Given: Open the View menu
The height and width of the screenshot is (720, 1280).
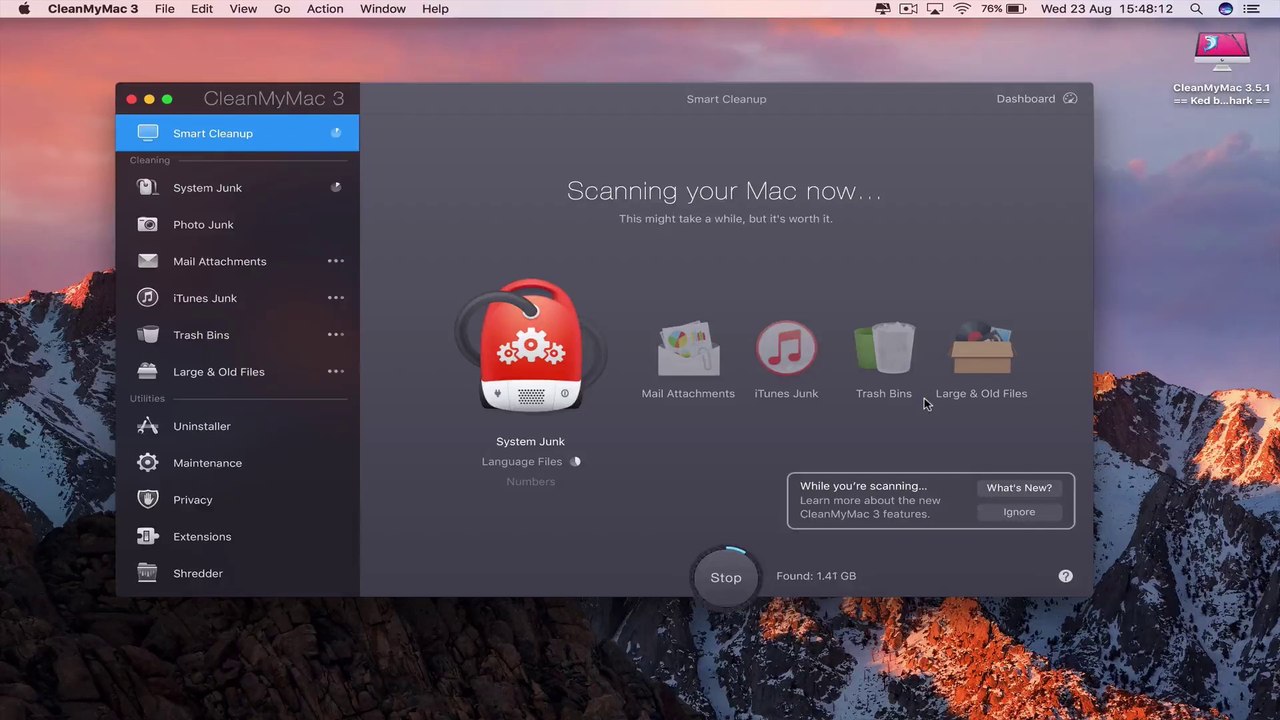Looking at the screenshot, I should 243,9.
